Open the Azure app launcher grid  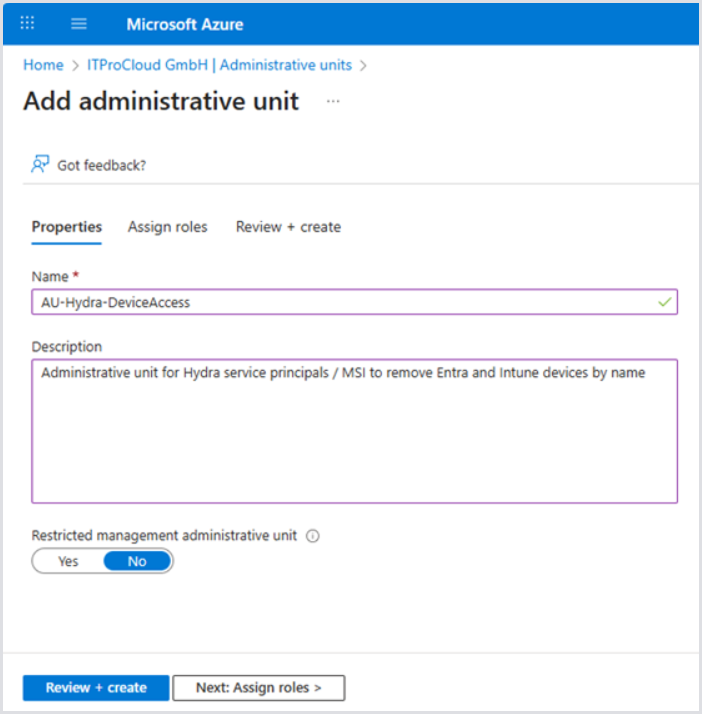[x=27, y=23]
